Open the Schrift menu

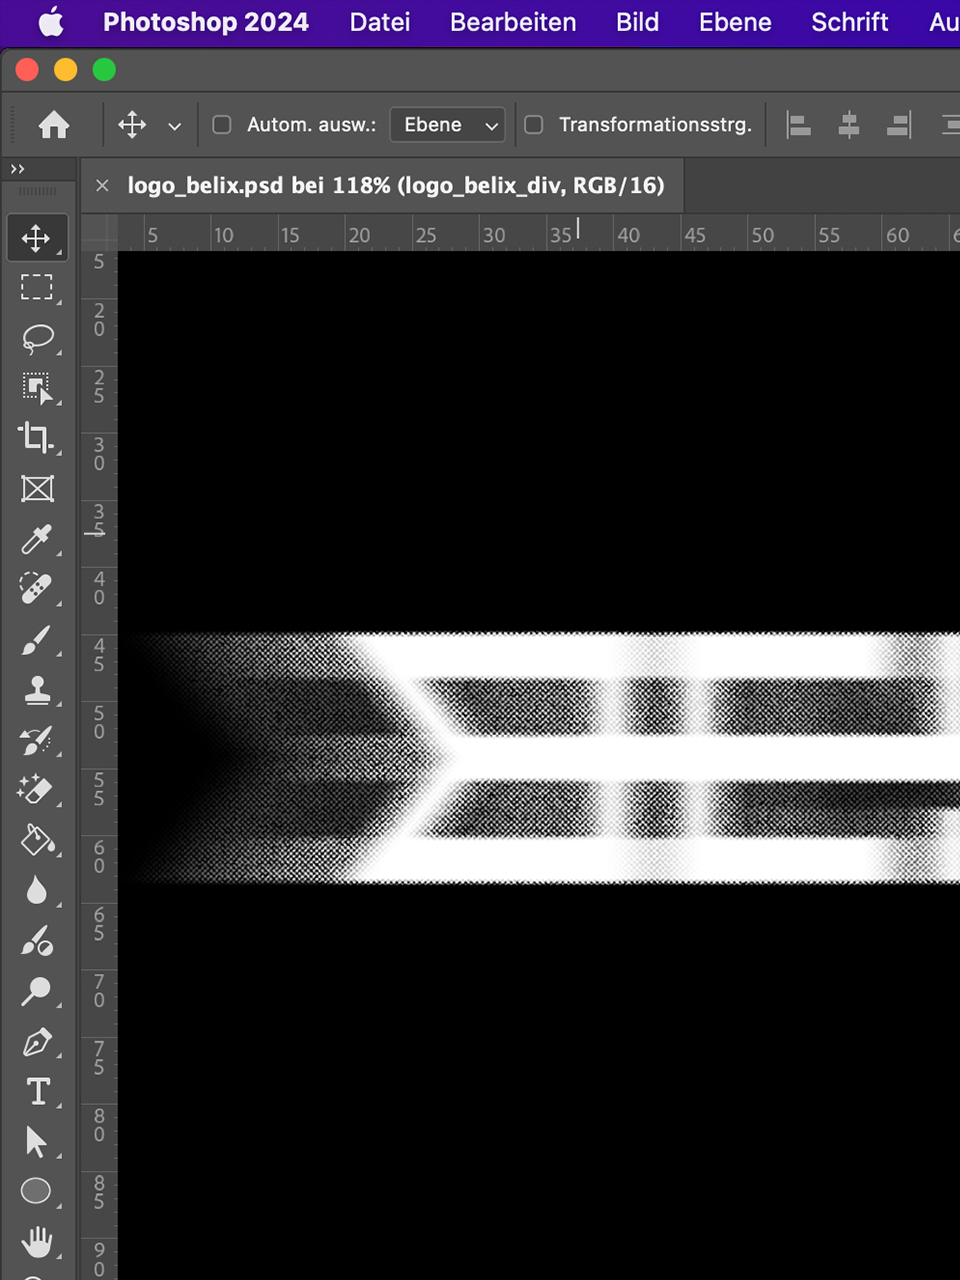point(850,22)
